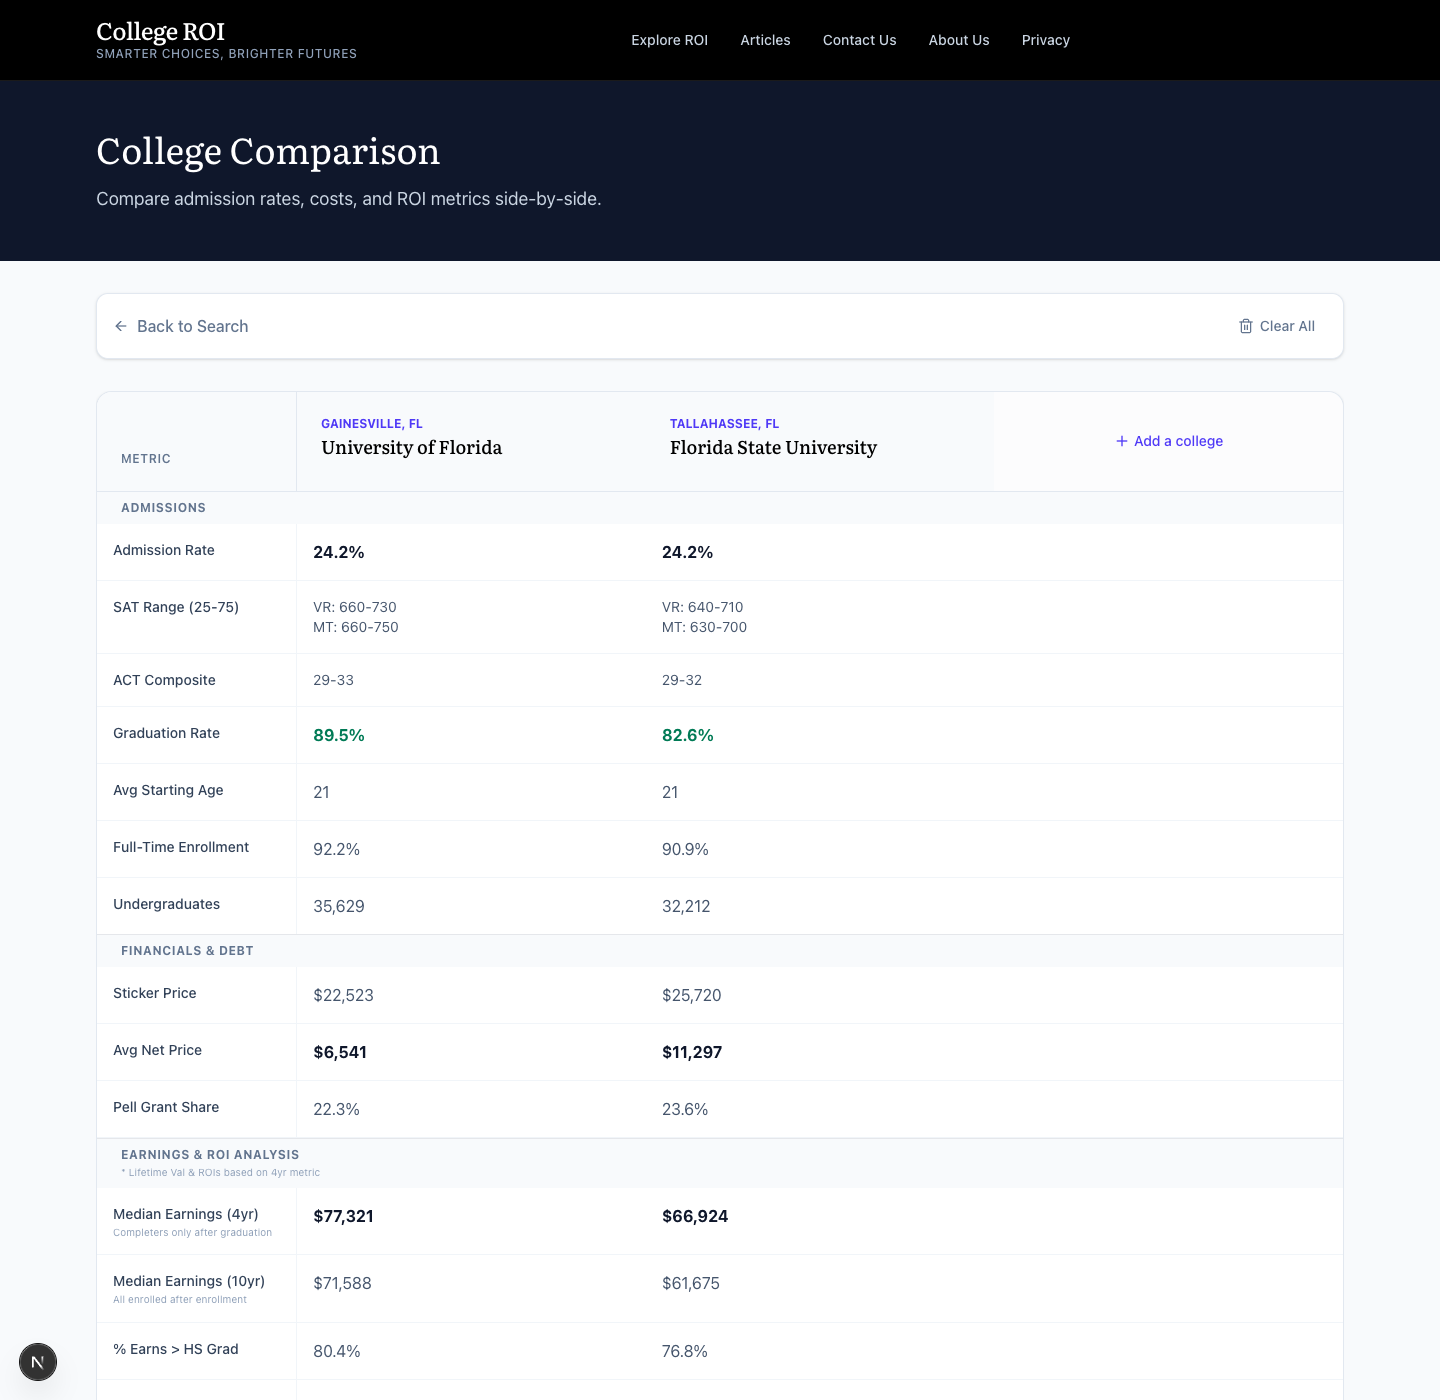Select the average net price $6,541
Screen dimensions: 1440x1400
pyautogui.click(x=340, y=1052)
